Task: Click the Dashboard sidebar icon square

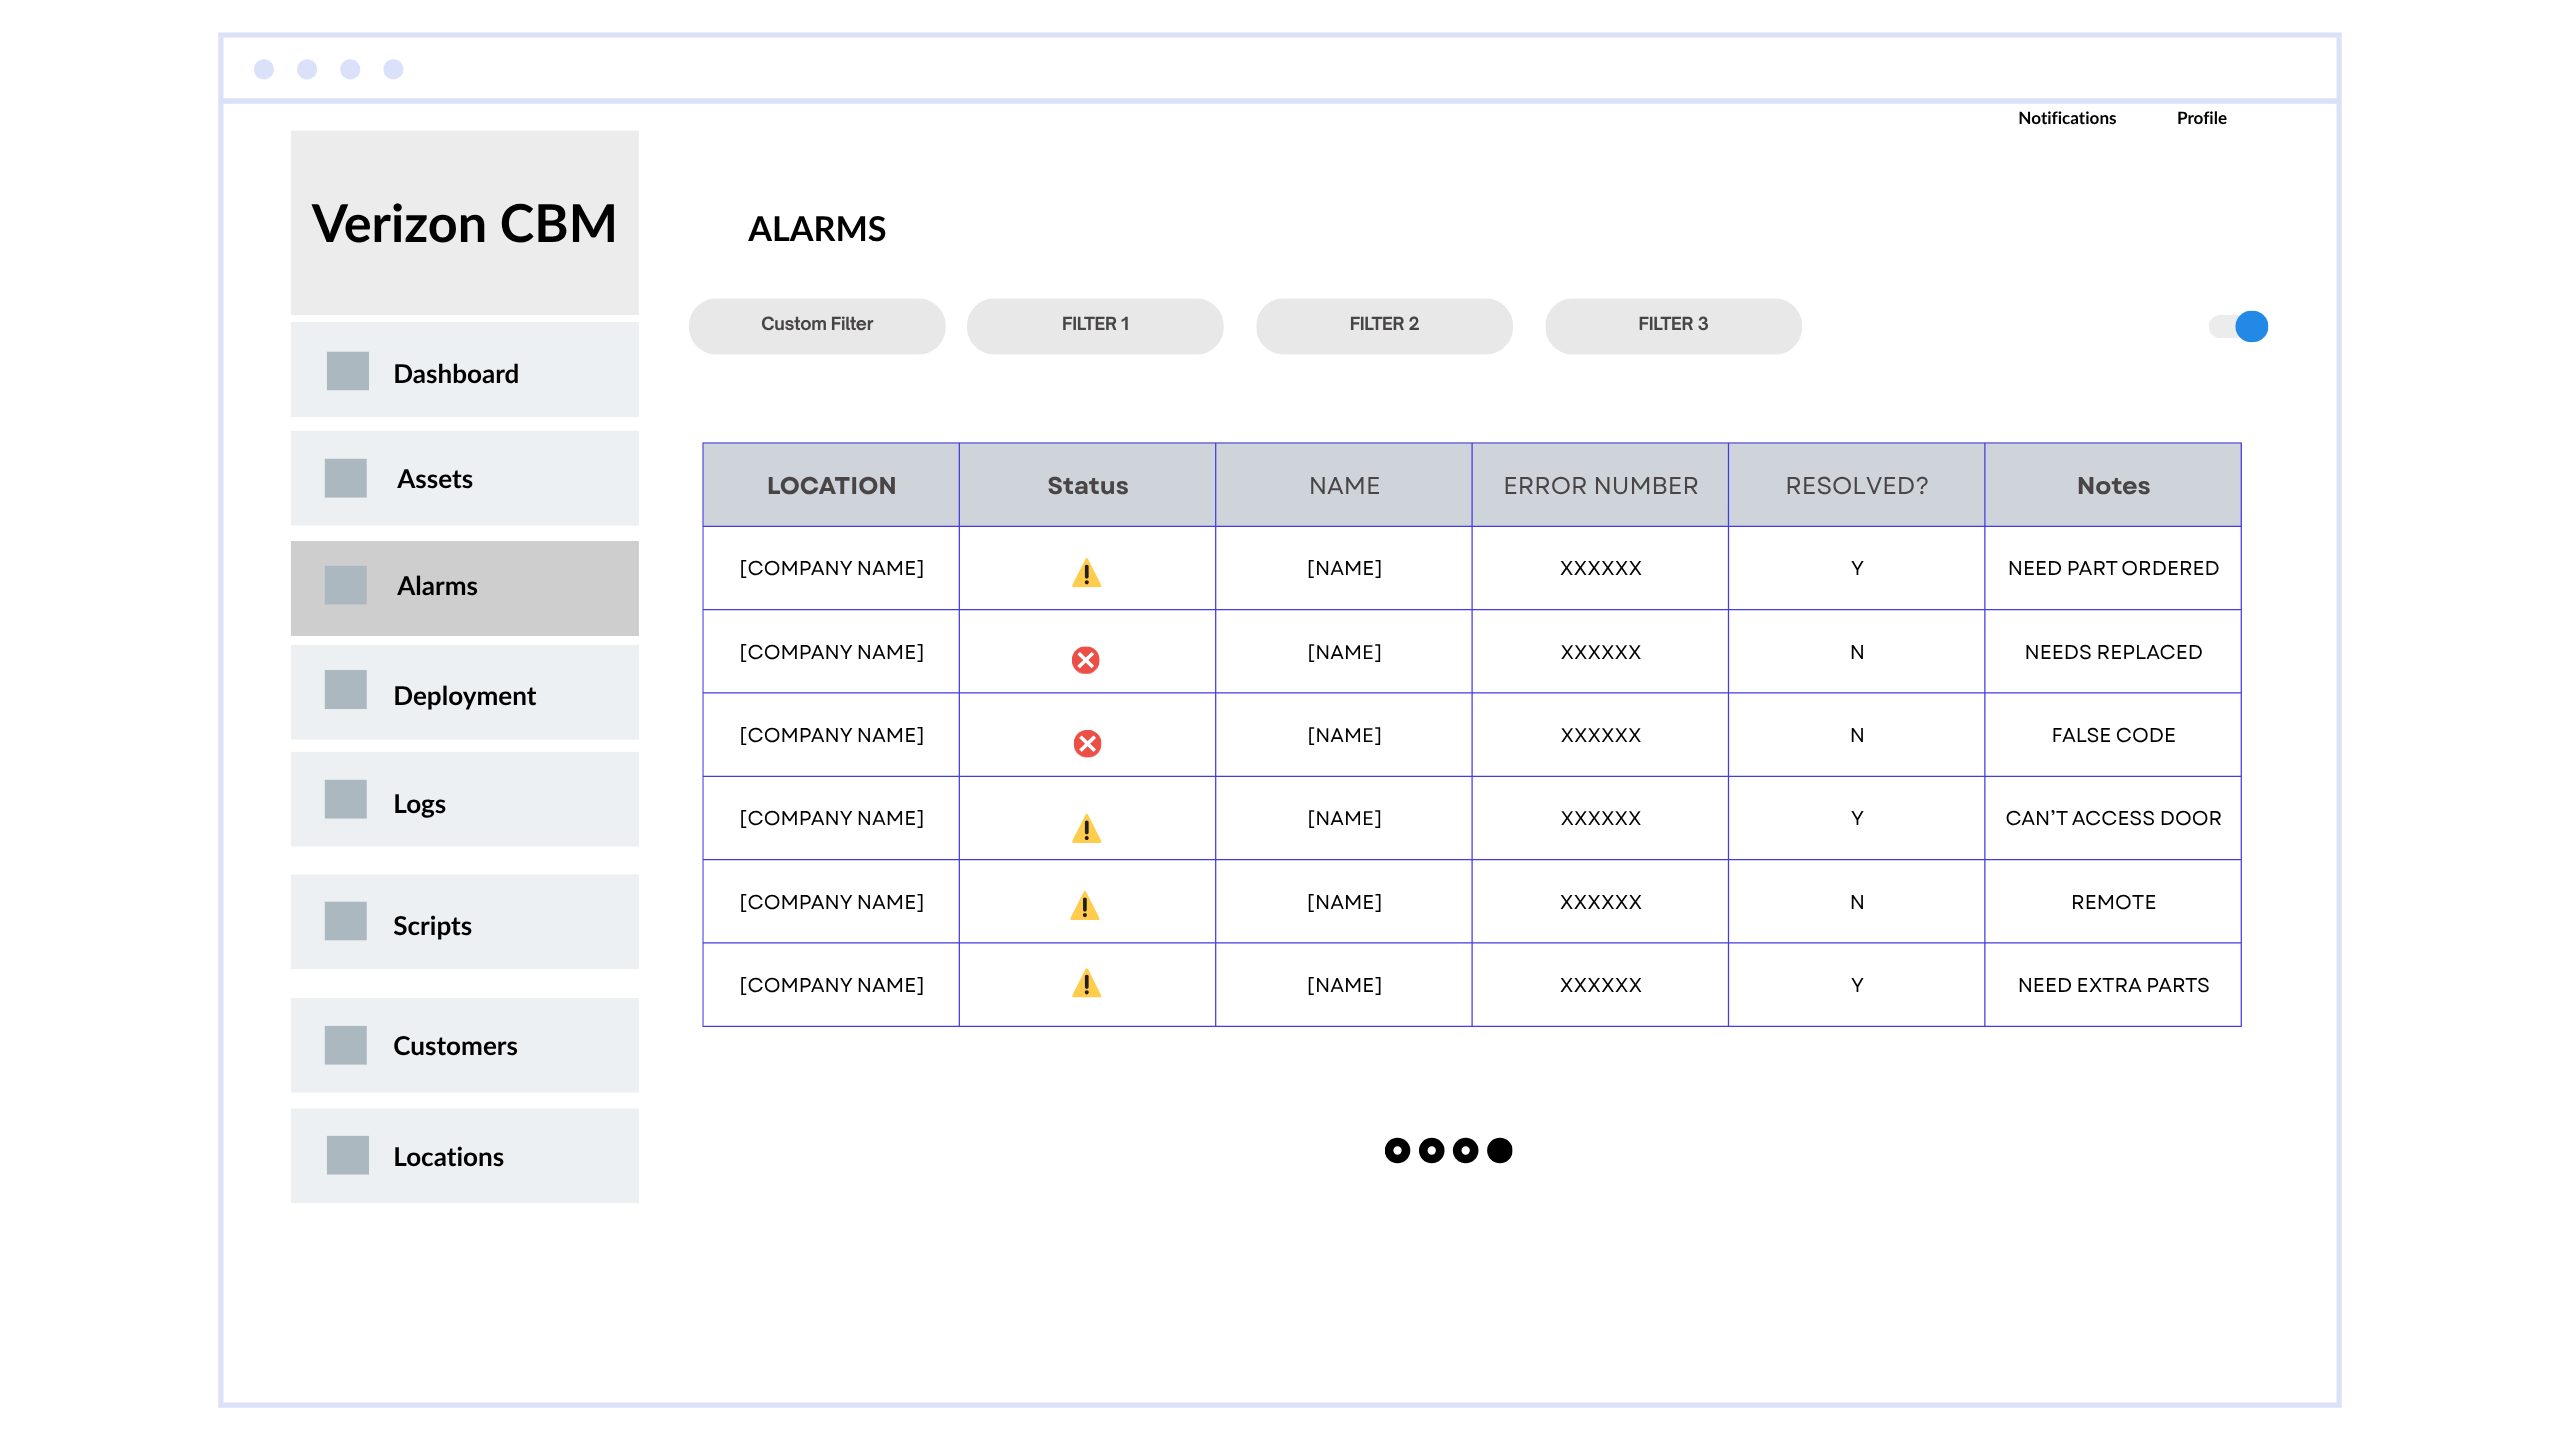Action: tap(347, 371)
